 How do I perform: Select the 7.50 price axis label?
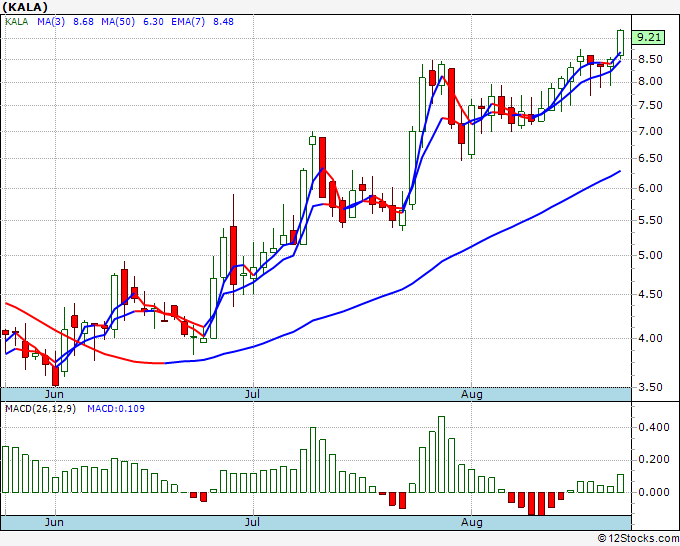[x=650, y=105]
